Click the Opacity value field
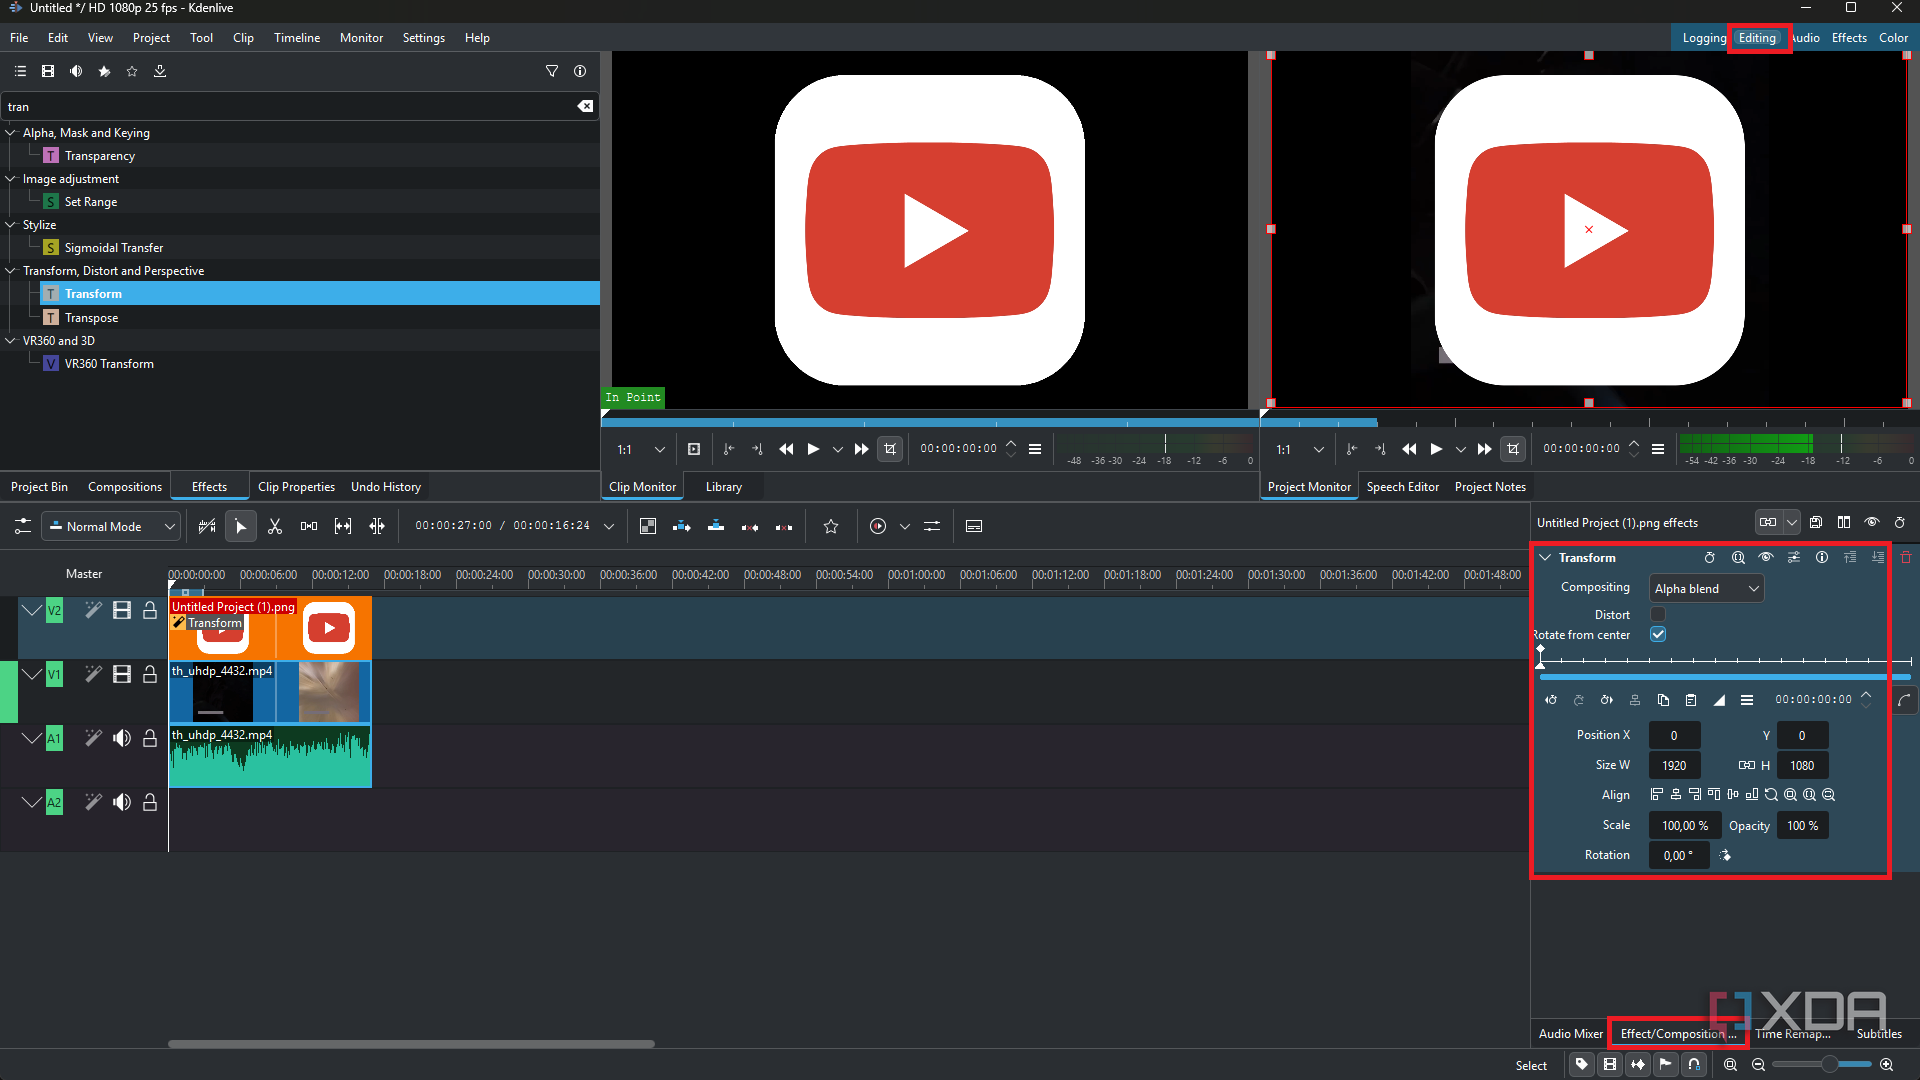Screen dimensions: 1920x1080 [1802, 826]
